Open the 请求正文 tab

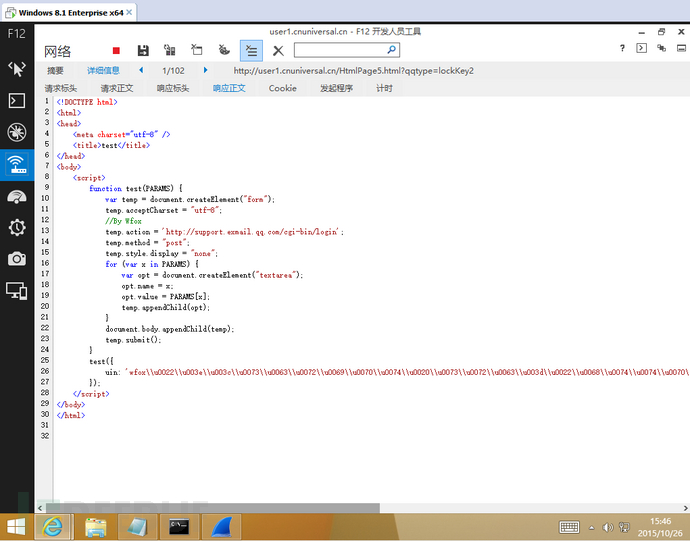(117, 88)
